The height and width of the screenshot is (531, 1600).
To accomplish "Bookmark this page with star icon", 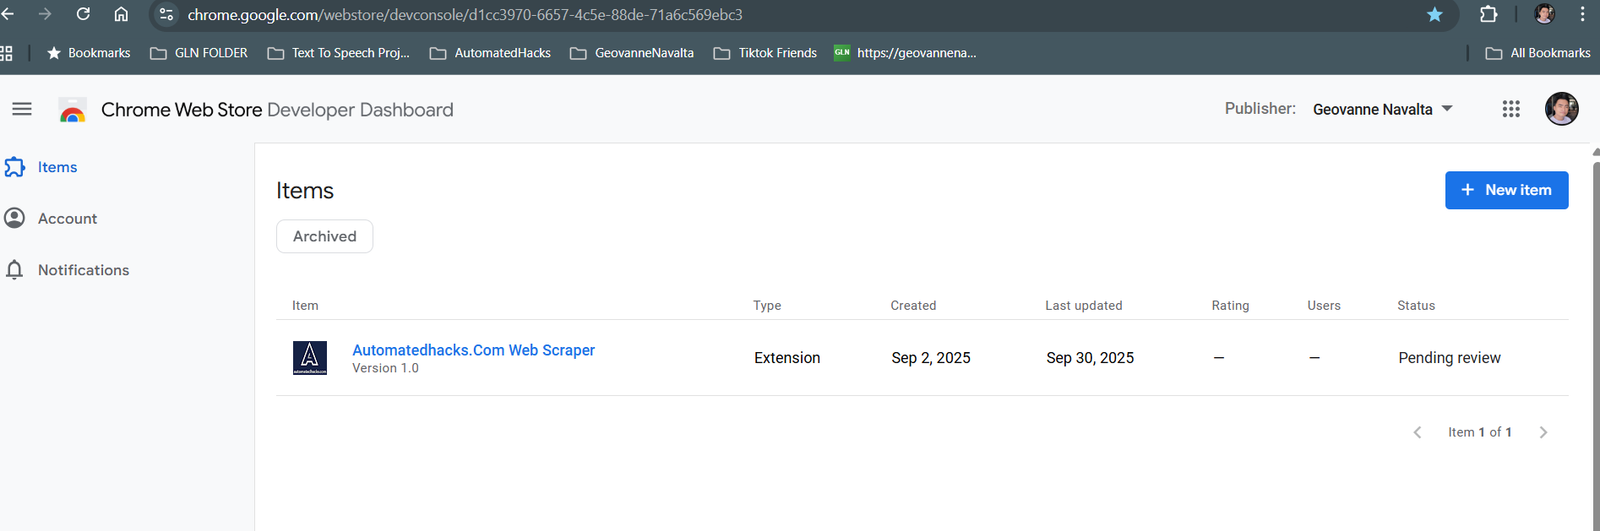I will click(1435, 14).
